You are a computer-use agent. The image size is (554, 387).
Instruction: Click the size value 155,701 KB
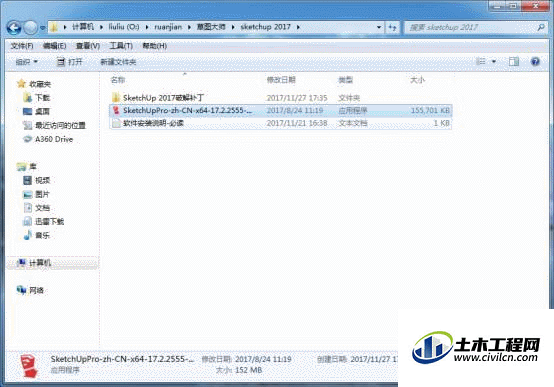(430, 111)
